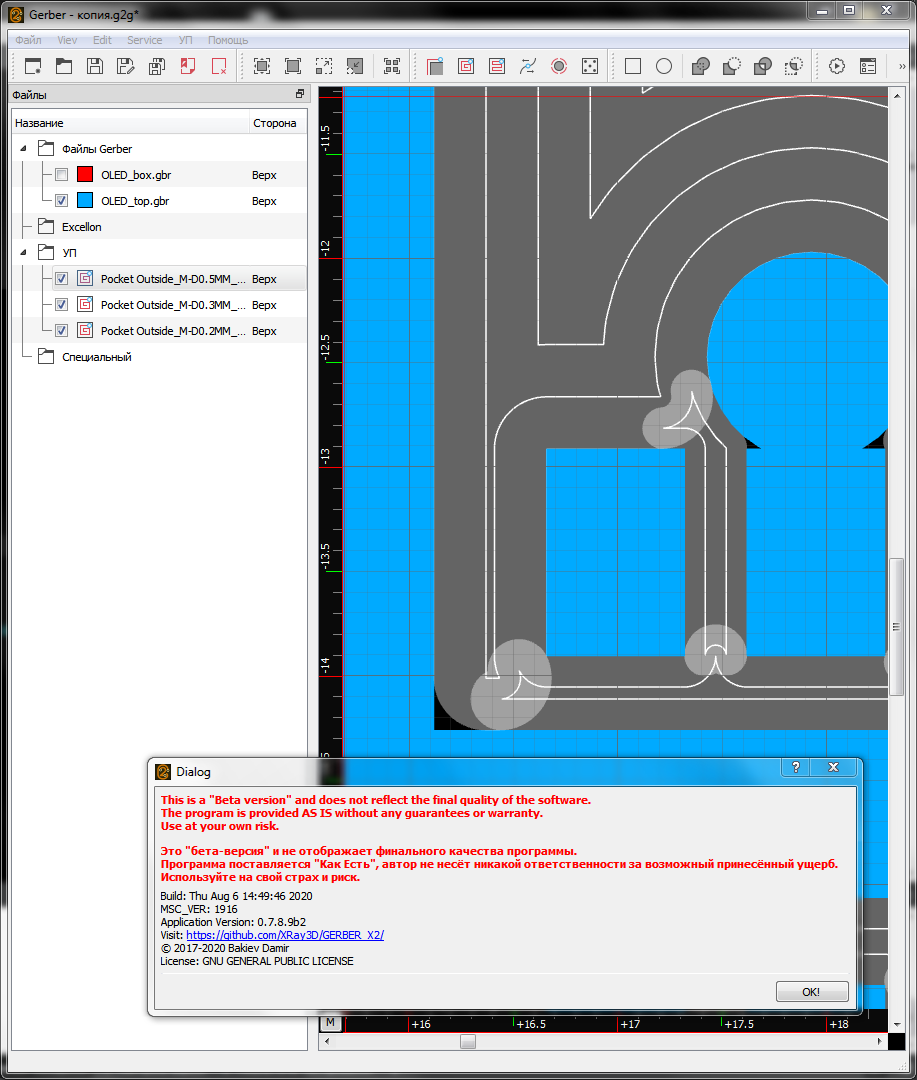Viewport: 917px width, 1080px height.
Task: Open the УП menu in menu bar
Action: tap(185, 40)
